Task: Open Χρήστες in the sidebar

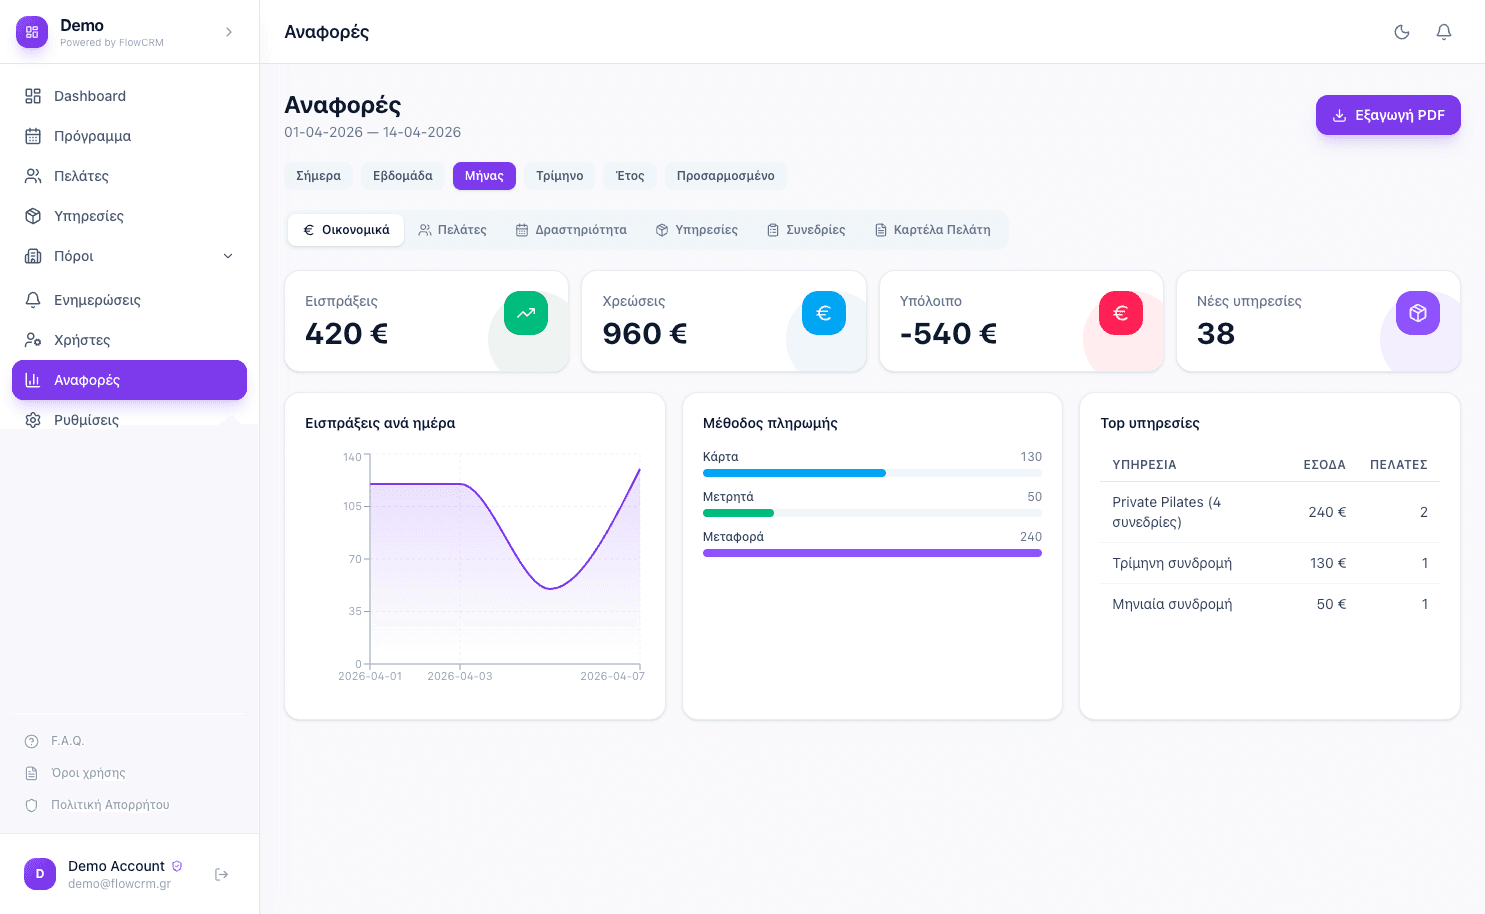Action: pos(129,340)
